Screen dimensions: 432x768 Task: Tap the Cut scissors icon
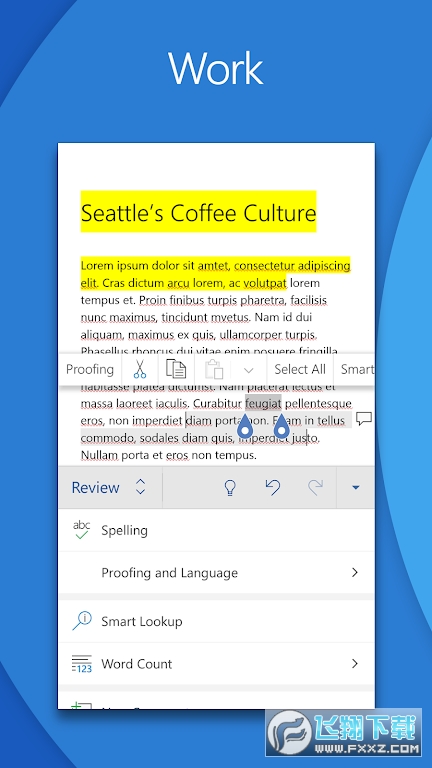(140, 369)
